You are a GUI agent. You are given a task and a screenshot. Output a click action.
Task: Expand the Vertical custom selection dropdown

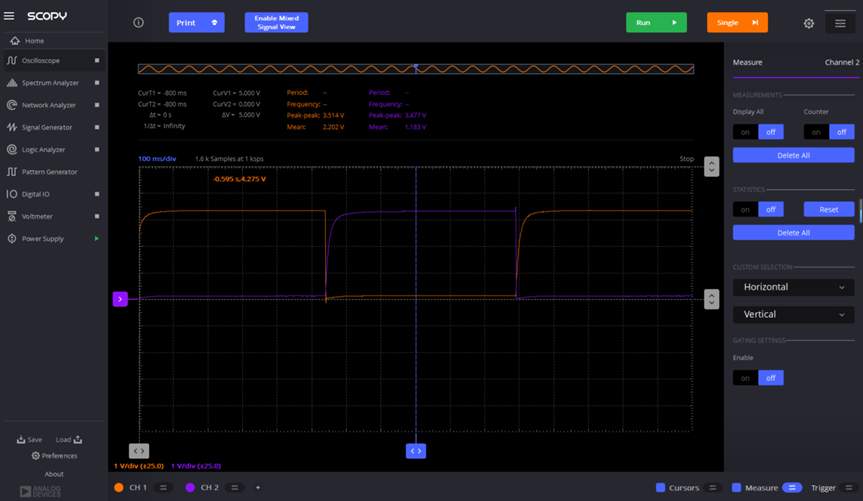point(793,314)
